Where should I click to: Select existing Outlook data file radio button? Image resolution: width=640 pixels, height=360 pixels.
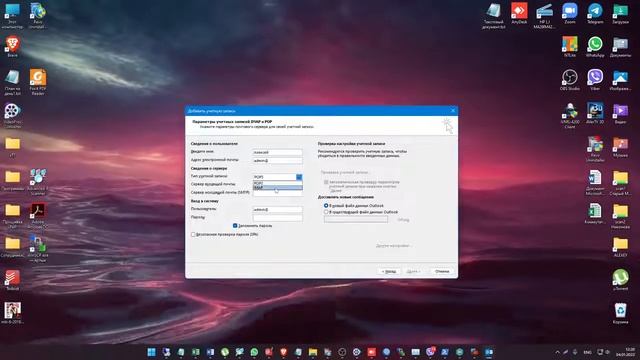point(326,212)
